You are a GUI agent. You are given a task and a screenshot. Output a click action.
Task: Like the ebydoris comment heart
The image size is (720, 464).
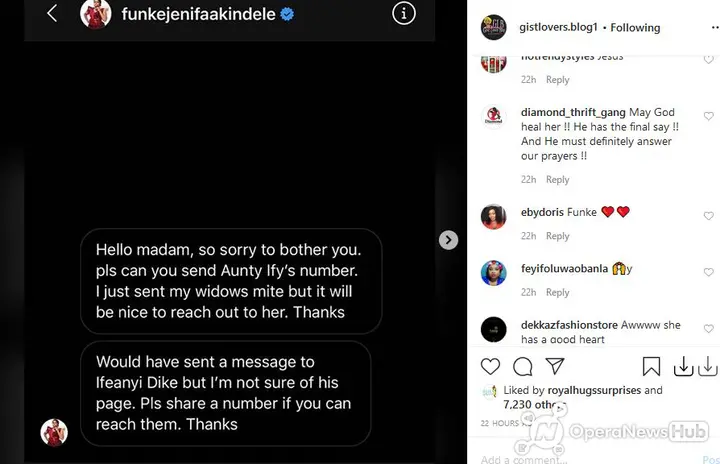pyautogui.click(x=709, y=216)
